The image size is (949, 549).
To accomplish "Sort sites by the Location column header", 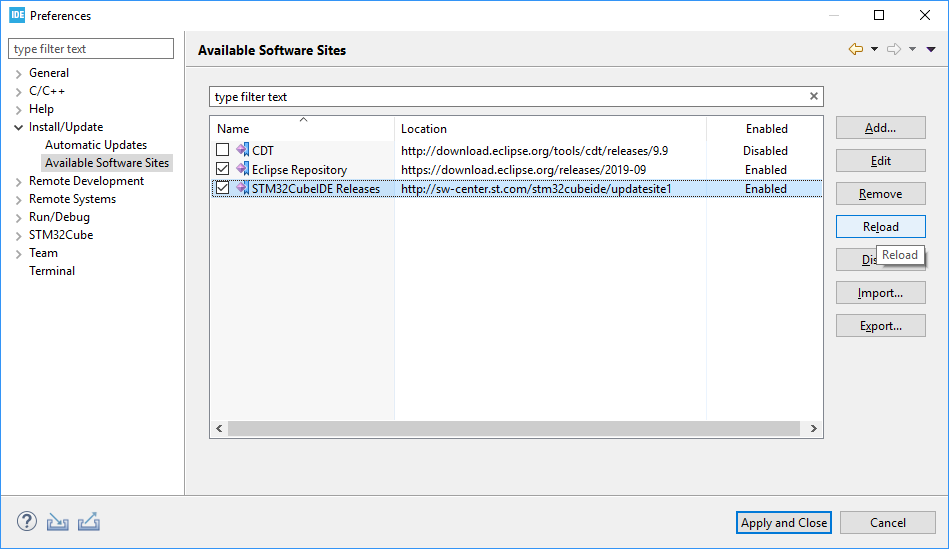I will [x=550, y=128].
